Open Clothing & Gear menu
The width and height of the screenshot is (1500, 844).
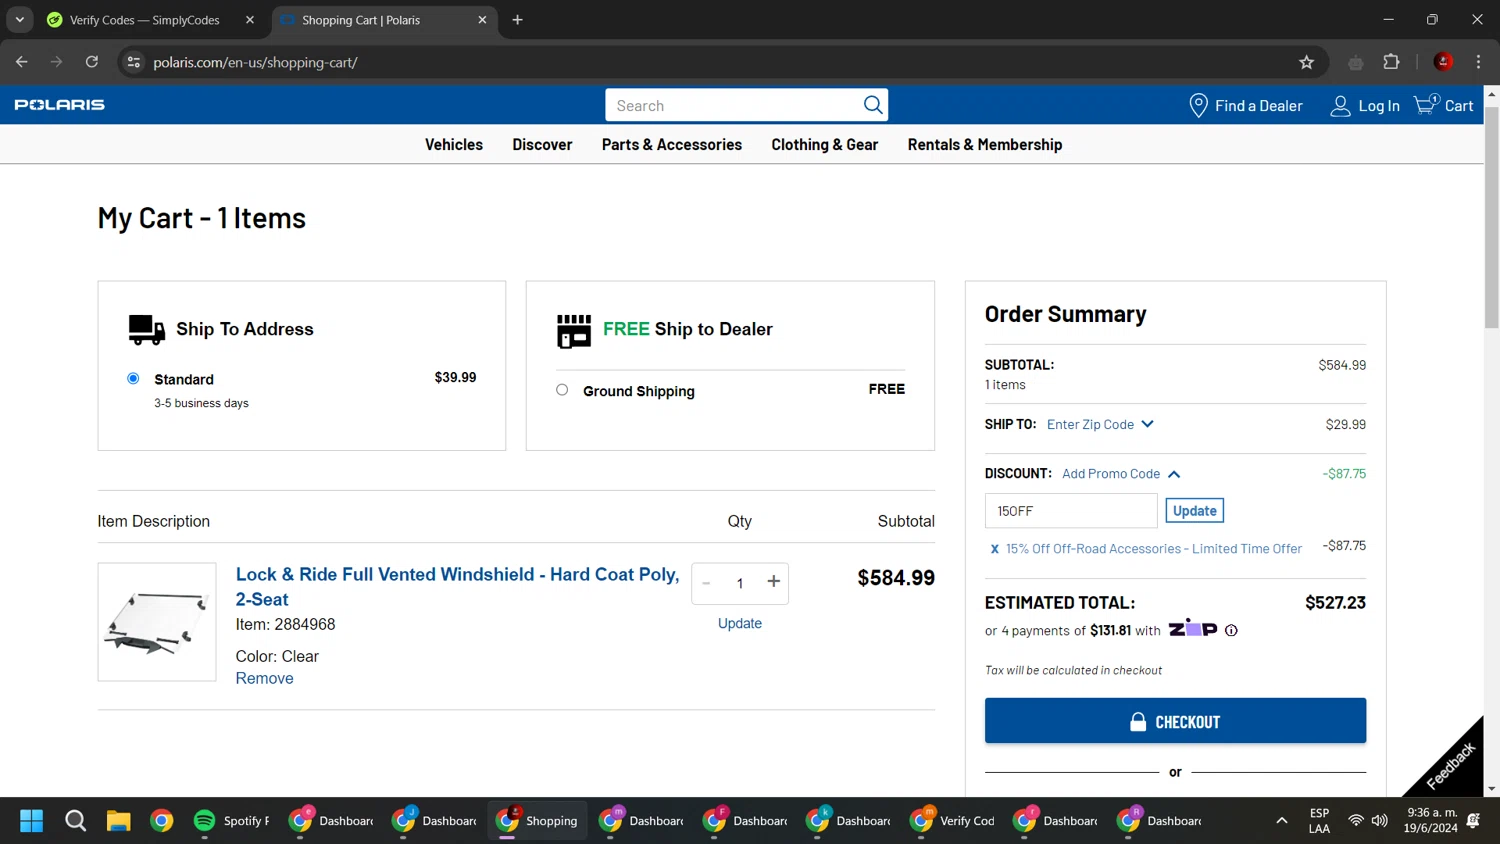click(x=825, y=145)
